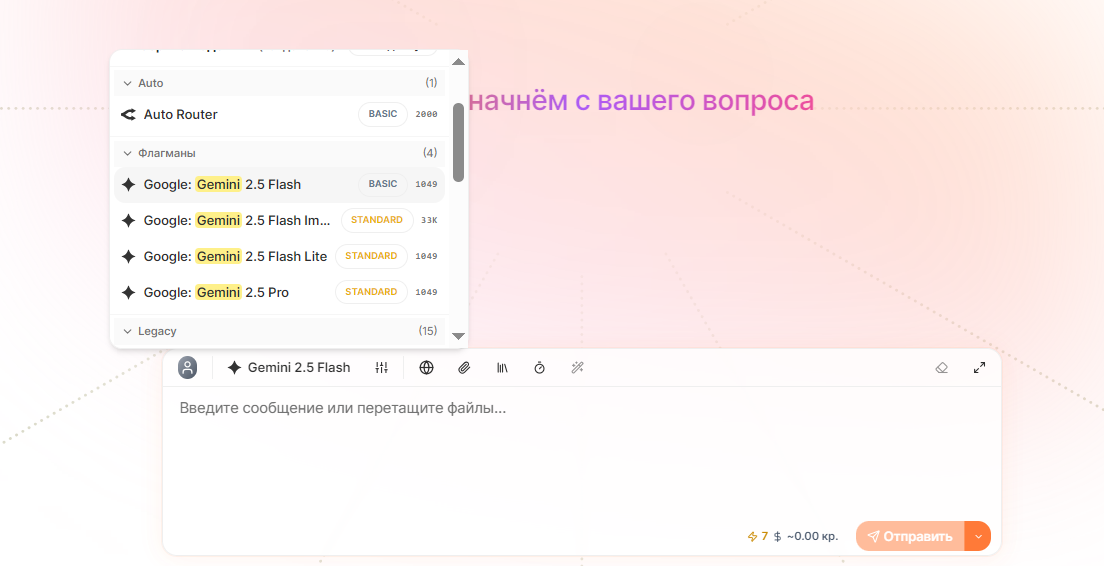Click the model list scroll up arrow
1104x566 pixels.
(458, 62)
